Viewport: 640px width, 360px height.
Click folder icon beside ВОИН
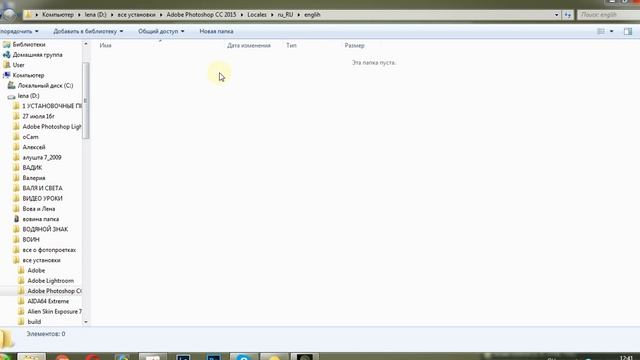(16, 239)
